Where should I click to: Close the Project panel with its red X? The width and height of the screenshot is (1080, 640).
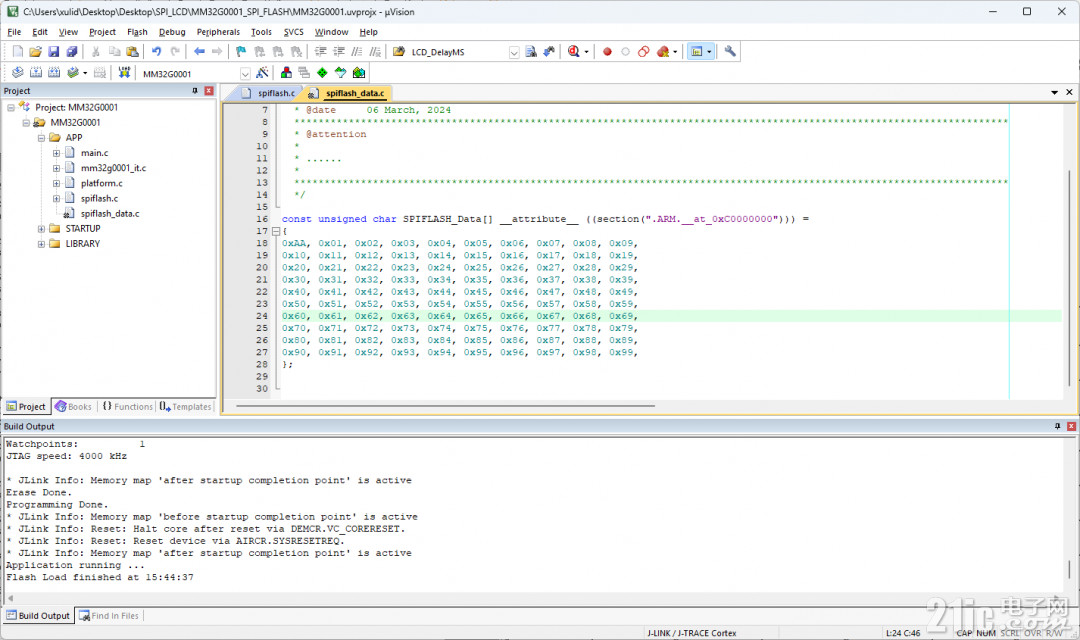coord(209,91)
